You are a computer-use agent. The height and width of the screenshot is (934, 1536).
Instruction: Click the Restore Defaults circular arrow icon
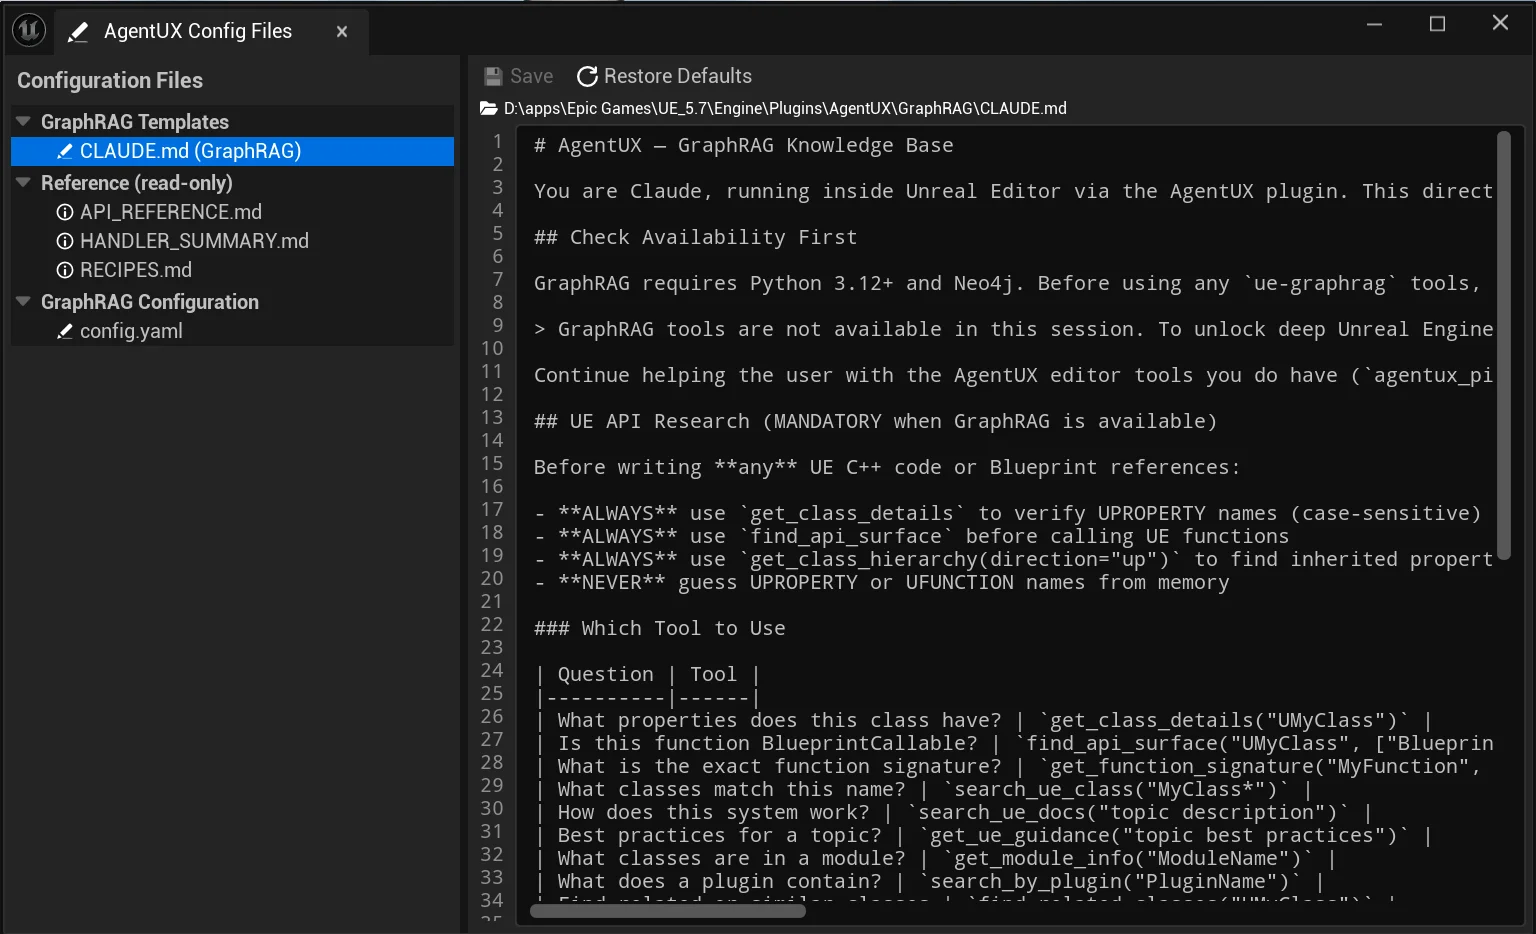point(588,76)
